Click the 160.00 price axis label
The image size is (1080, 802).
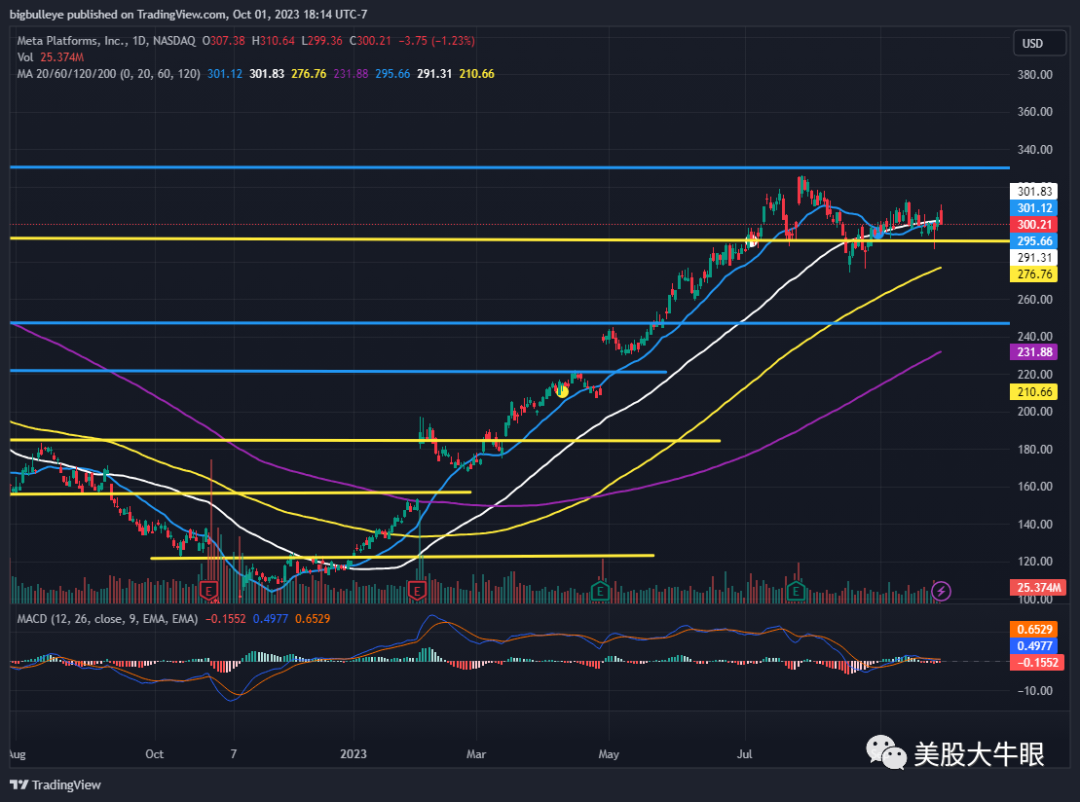[x=1035, y=486]
